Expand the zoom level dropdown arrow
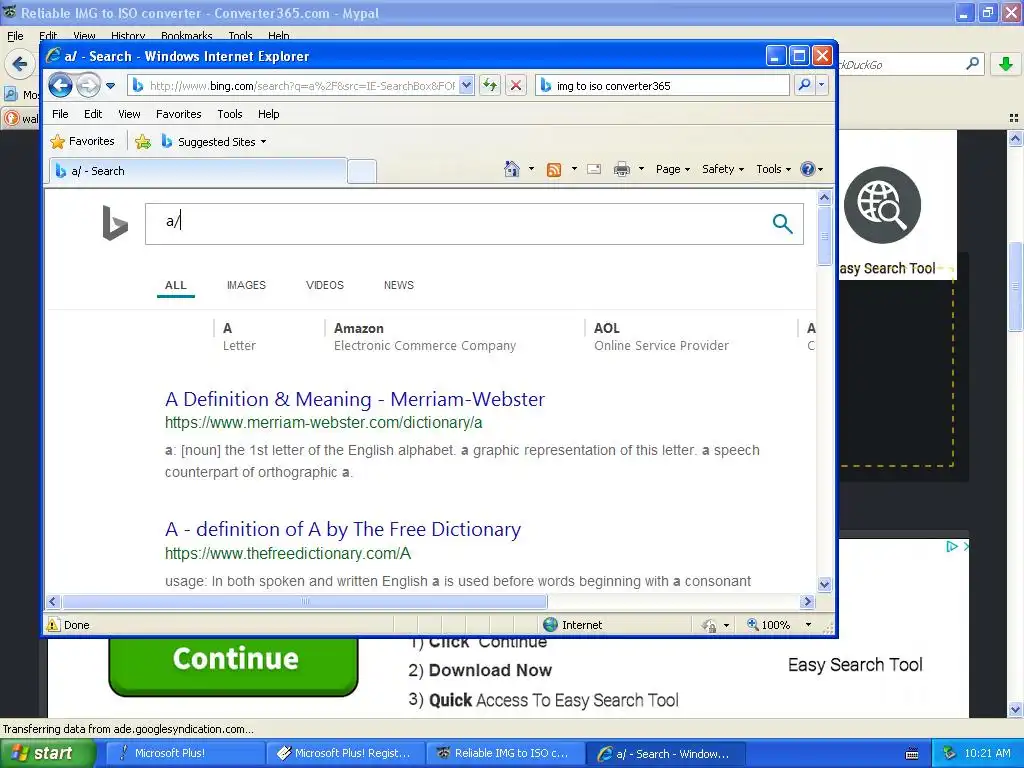 coord(808,625)
